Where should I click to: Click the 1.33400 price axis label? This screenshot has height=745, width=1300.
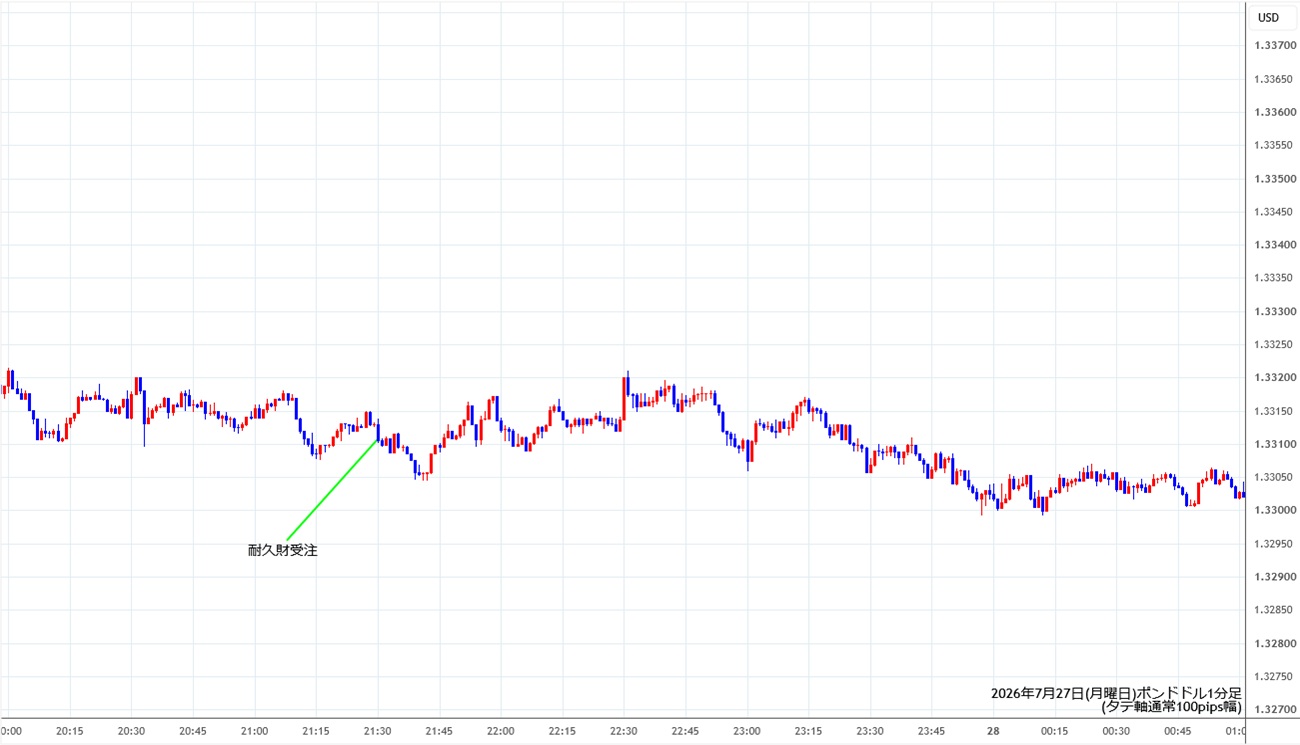[1274, 245]
